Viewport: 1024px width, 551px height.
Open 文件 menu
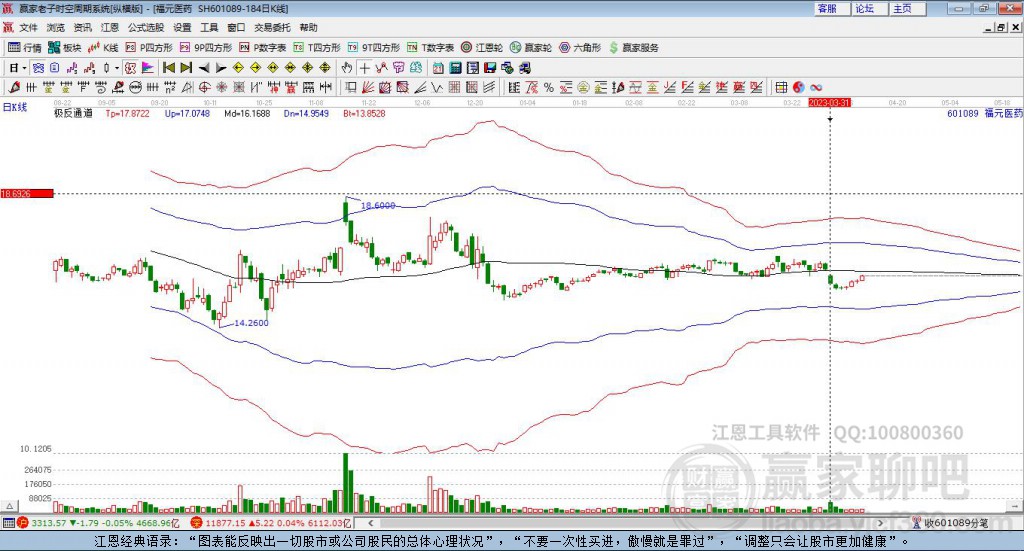pyautogui.click(x=28, y=27)
